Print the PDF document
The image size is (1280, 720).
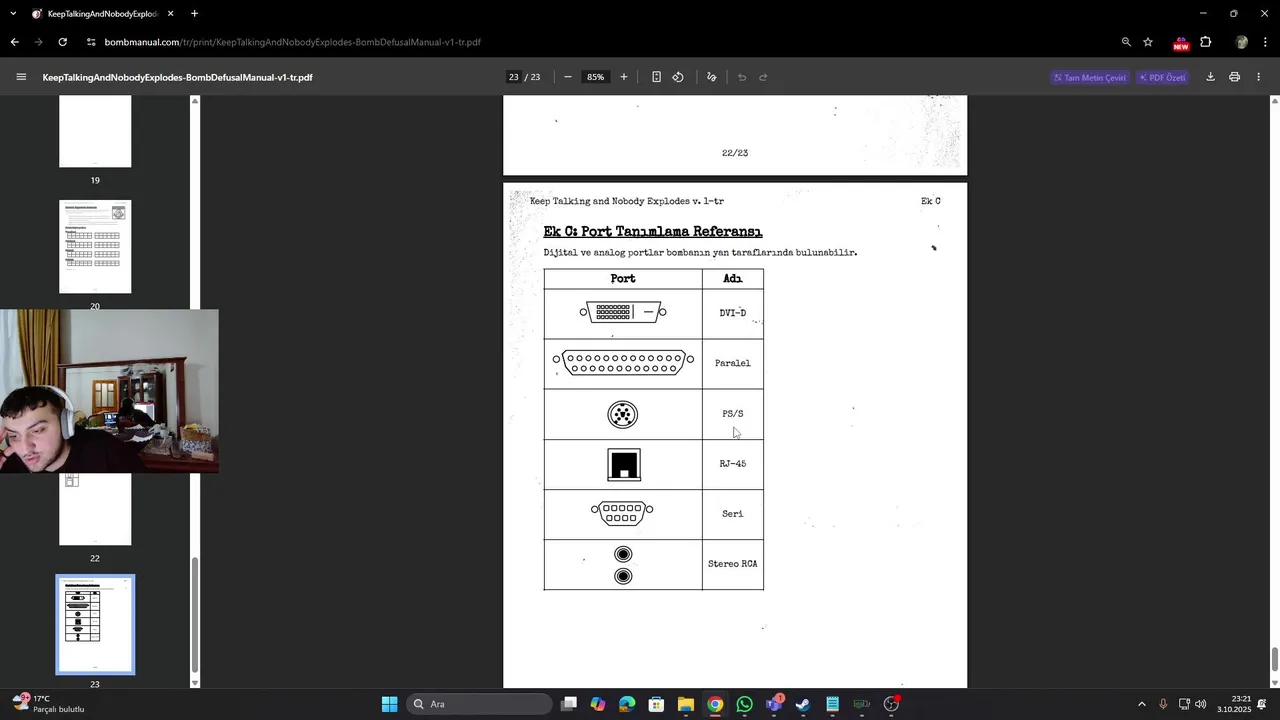click(1234, 77)
